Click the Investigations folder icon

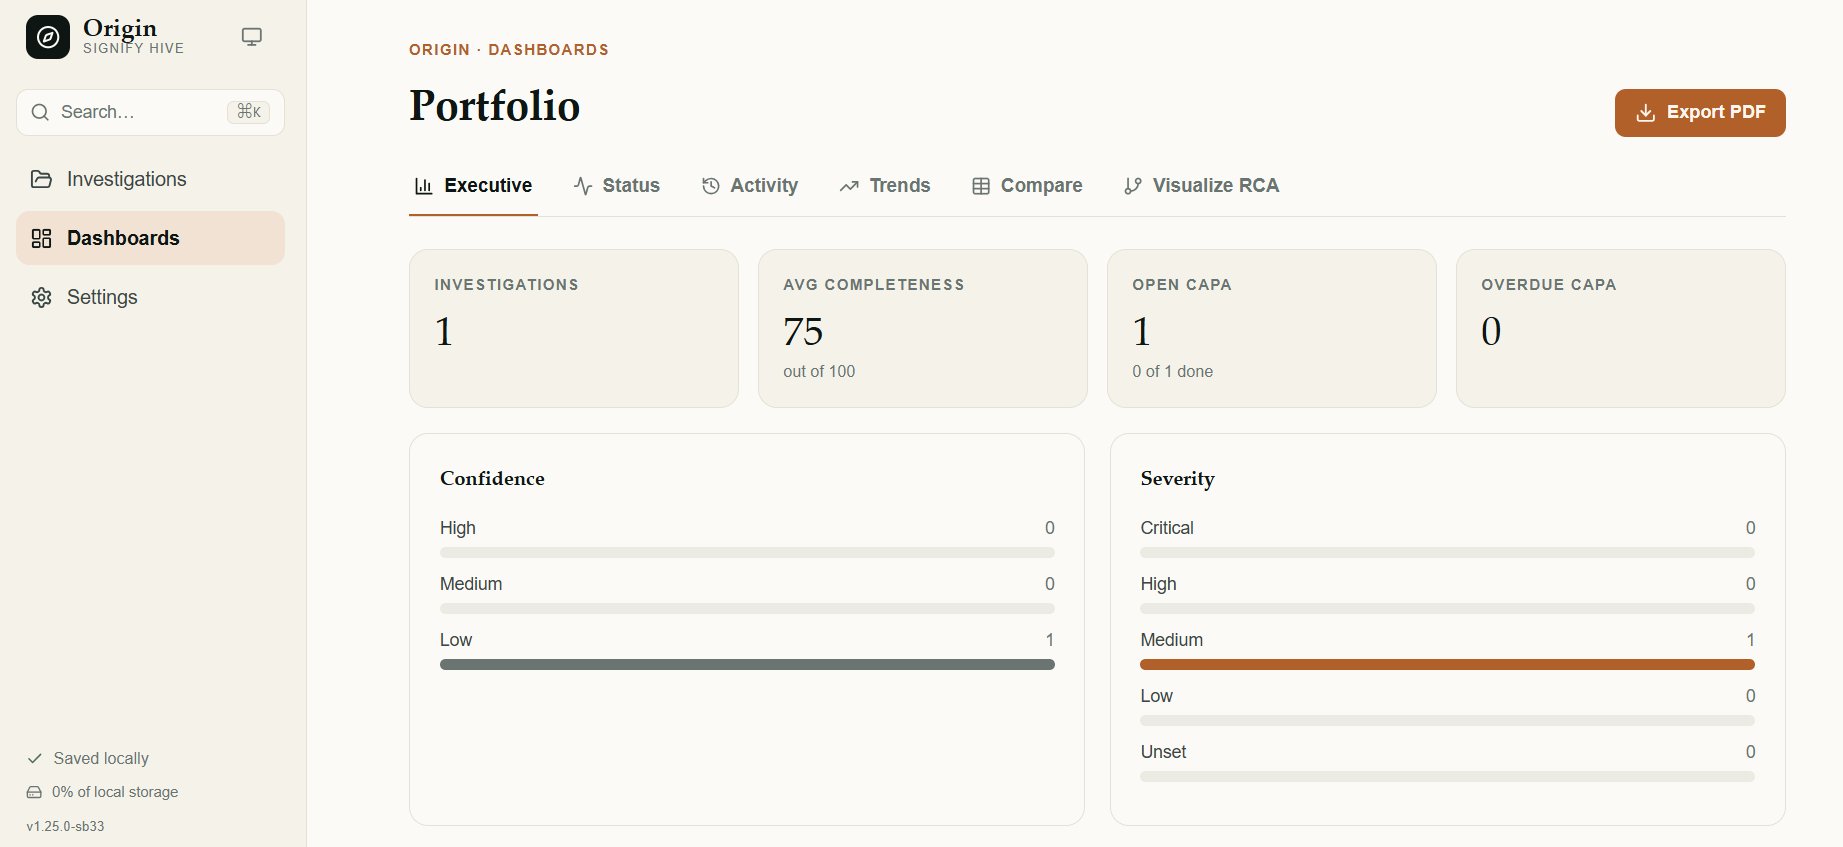point(41,179)
